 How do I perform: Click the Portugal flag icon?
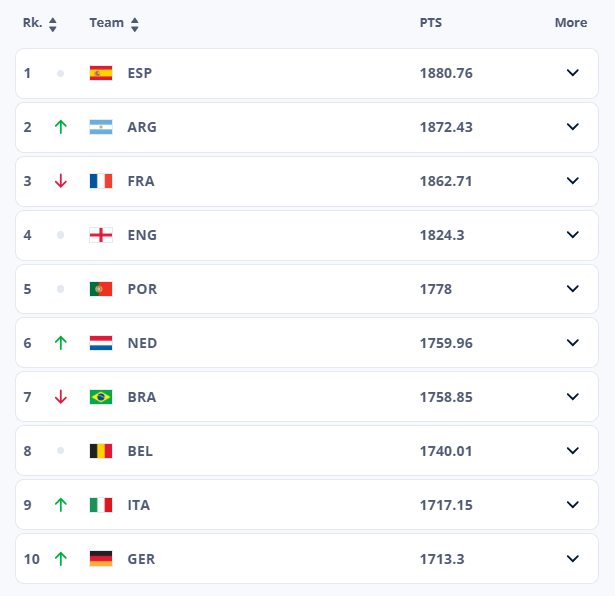[101, 289]
